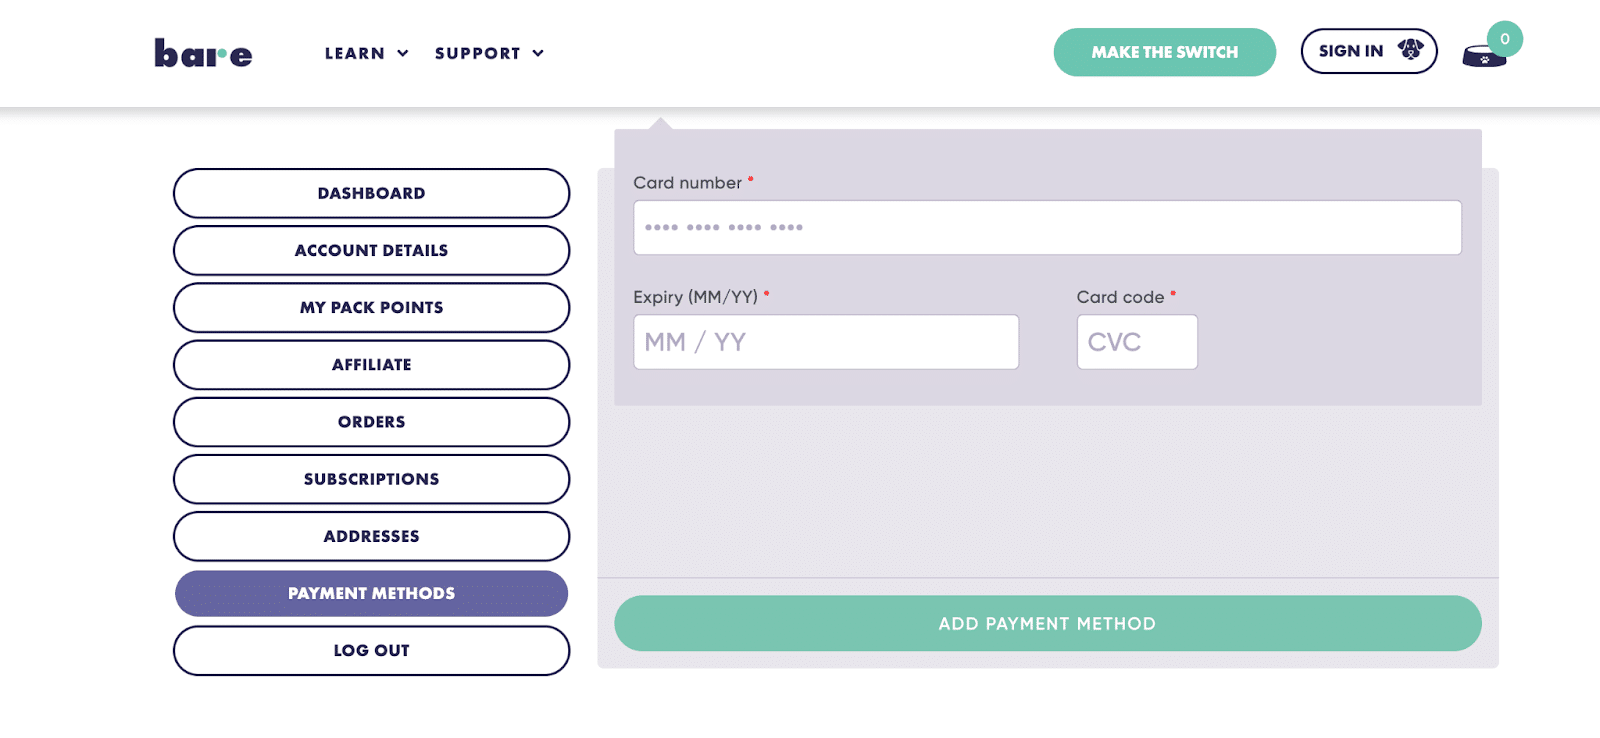Screen dimensions: 1600x738
Task: Expand the Support dropdown menu
Action: point(489,53)
